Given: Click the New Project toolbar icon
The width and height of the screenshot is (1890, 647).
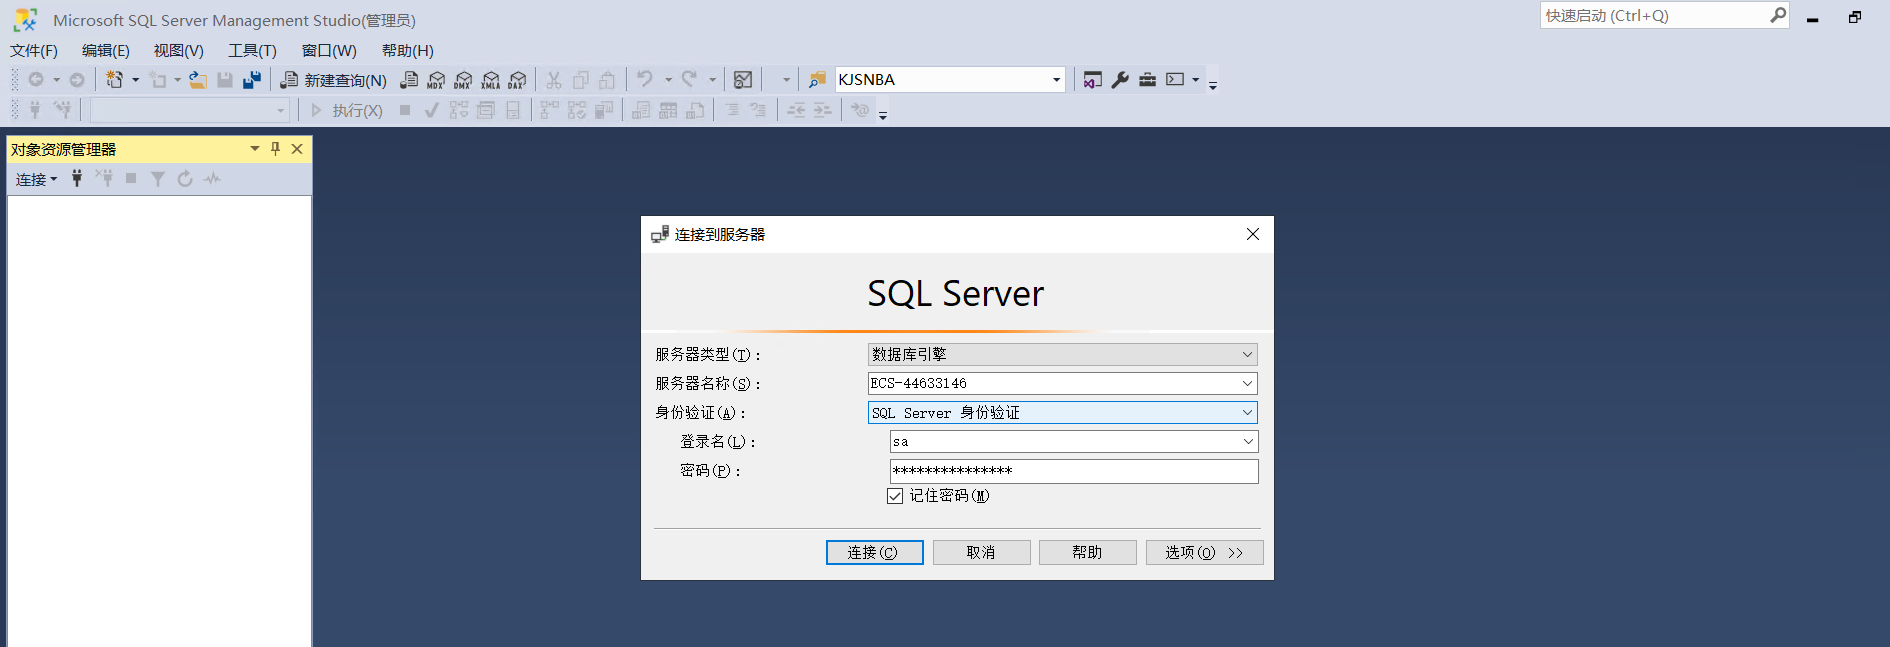Looking at the screenshot, I should click(x=115, y=79).
